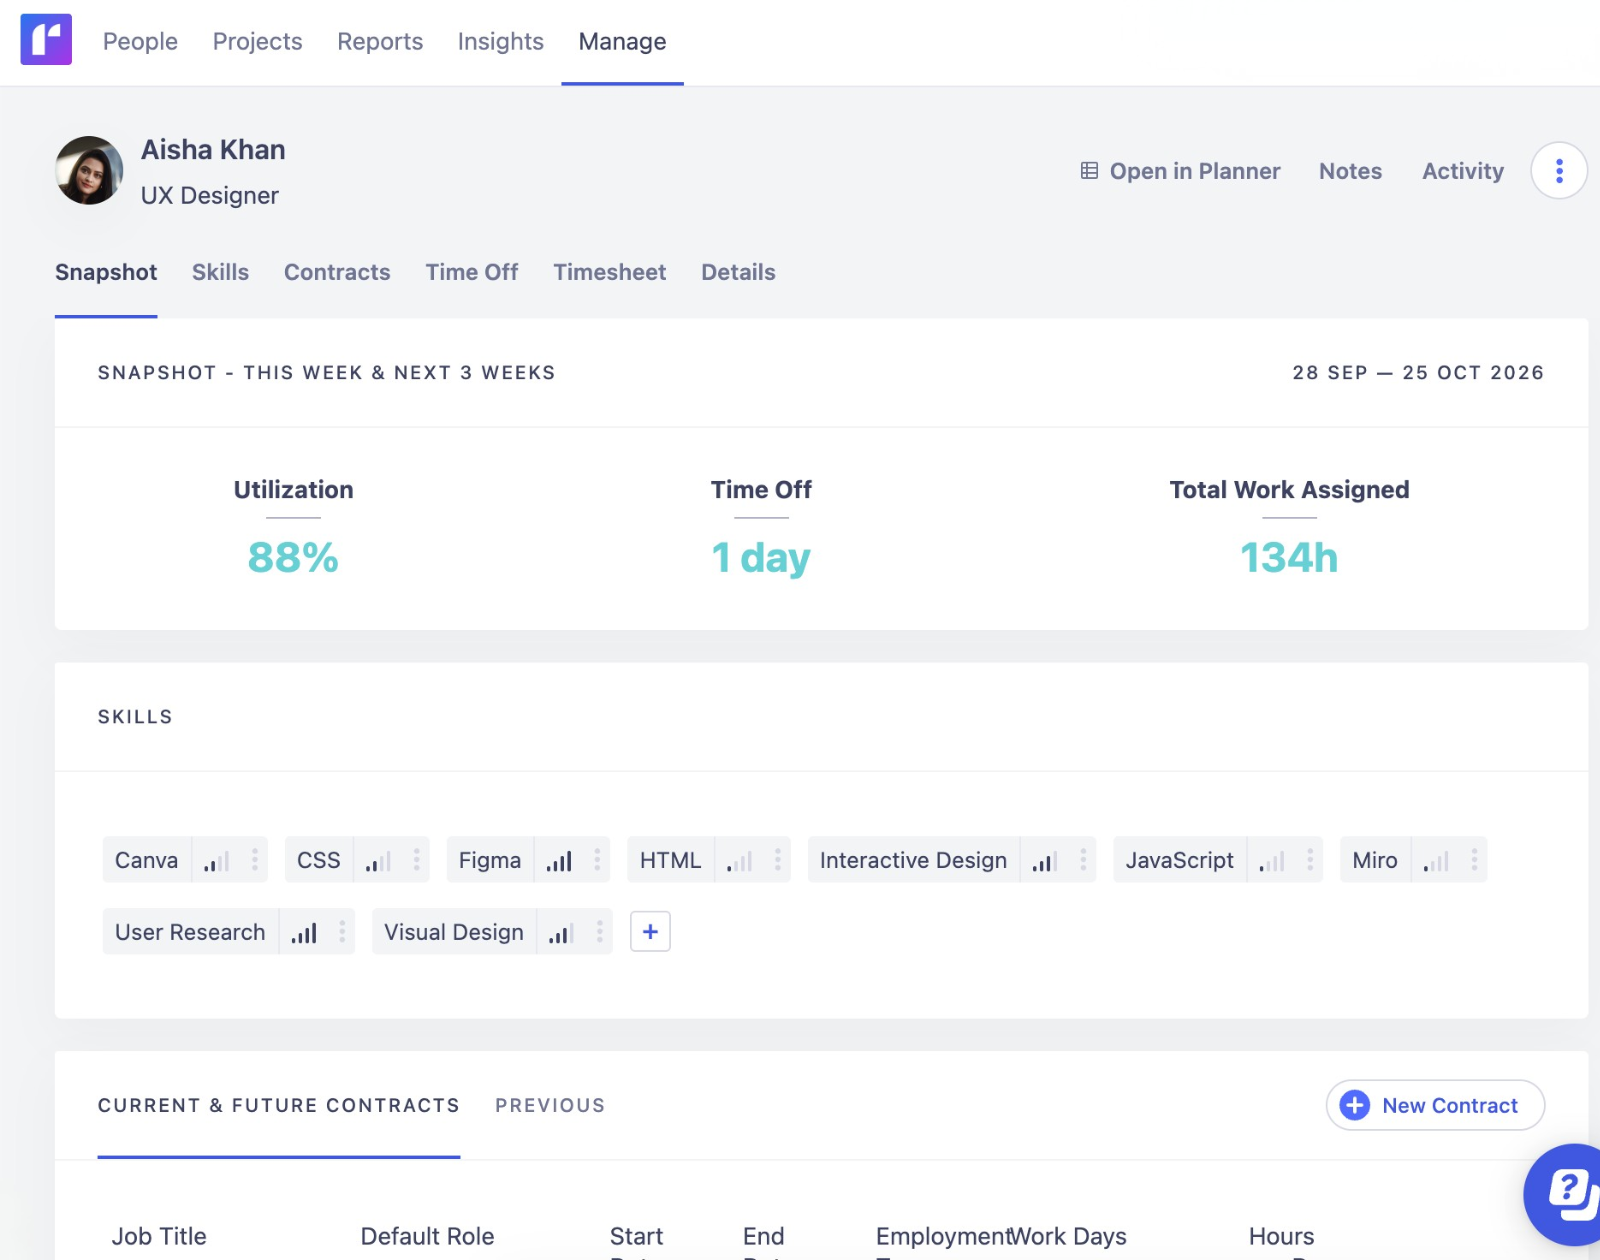Click Open in Planner link

pos(1180,171)
